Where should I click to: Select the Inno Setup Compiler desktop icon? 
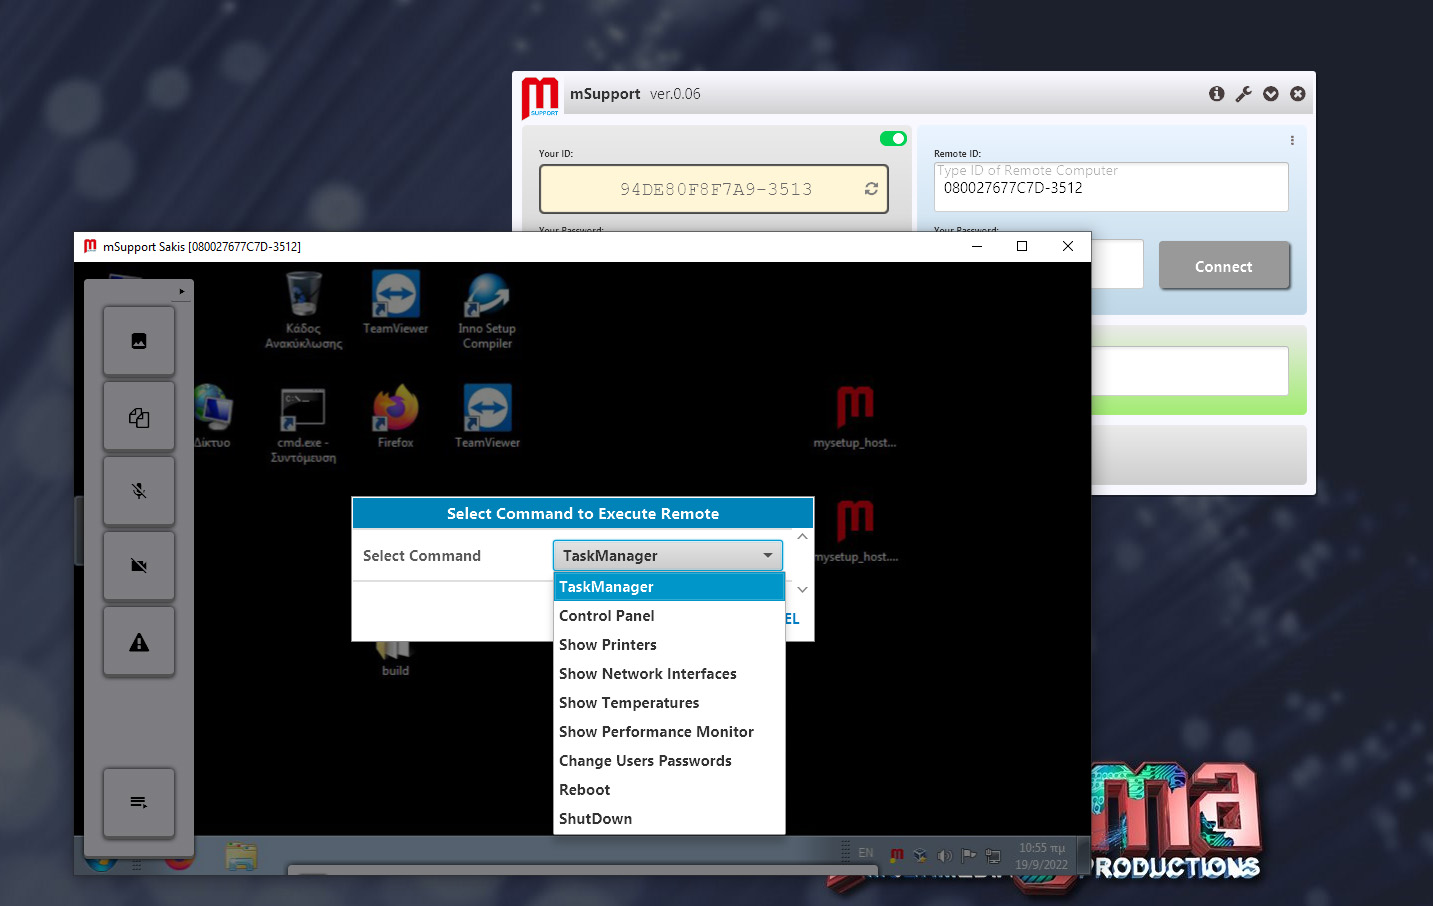coord(487,310)
